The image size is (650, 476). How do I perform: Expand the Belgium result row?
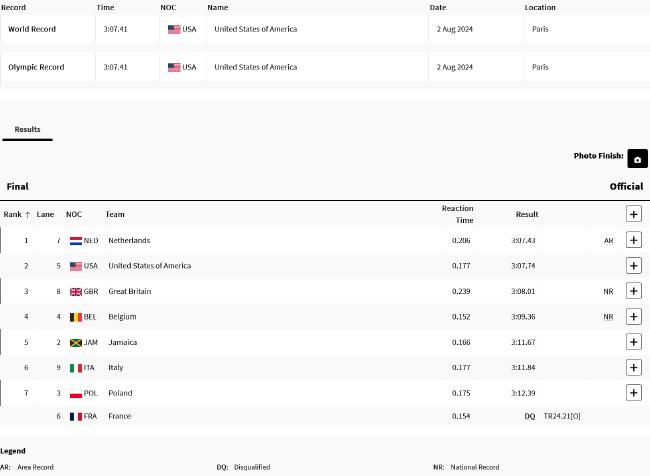tap(633, 317)
